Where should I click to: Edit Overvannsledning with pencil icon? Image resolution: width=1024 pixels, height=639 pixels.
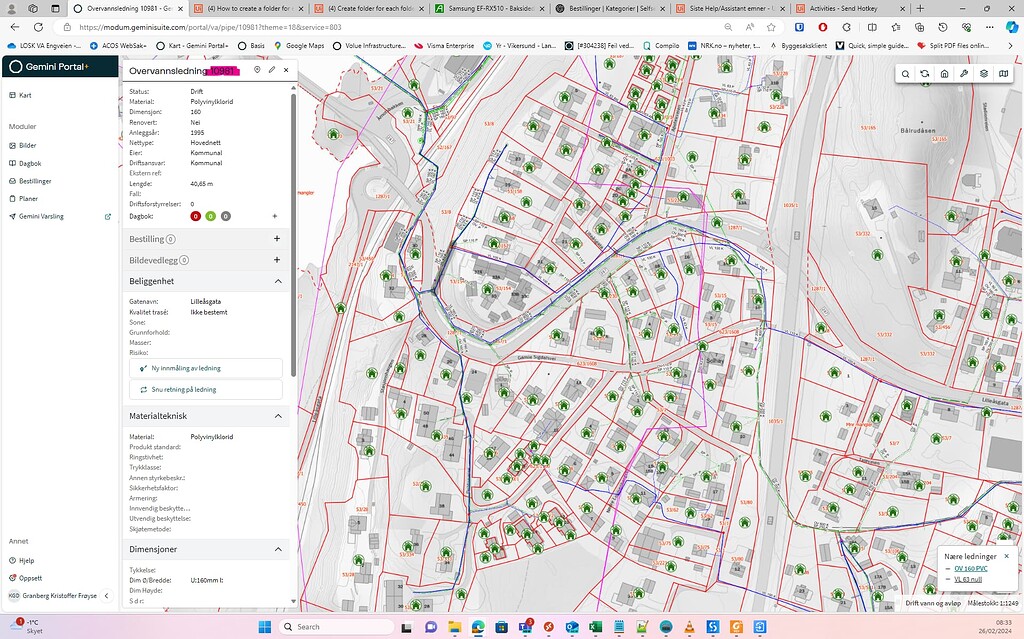coord(272,71)
